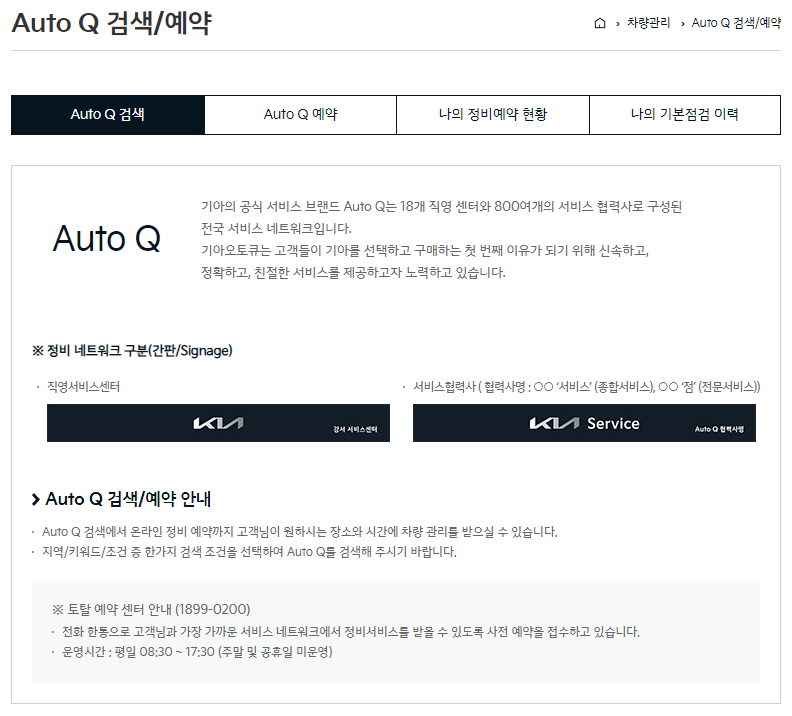Screen dimensions: 792x716
Task: Click the line starting with 기아오토큐는 고객들이
Action: [x=425, y=250]
